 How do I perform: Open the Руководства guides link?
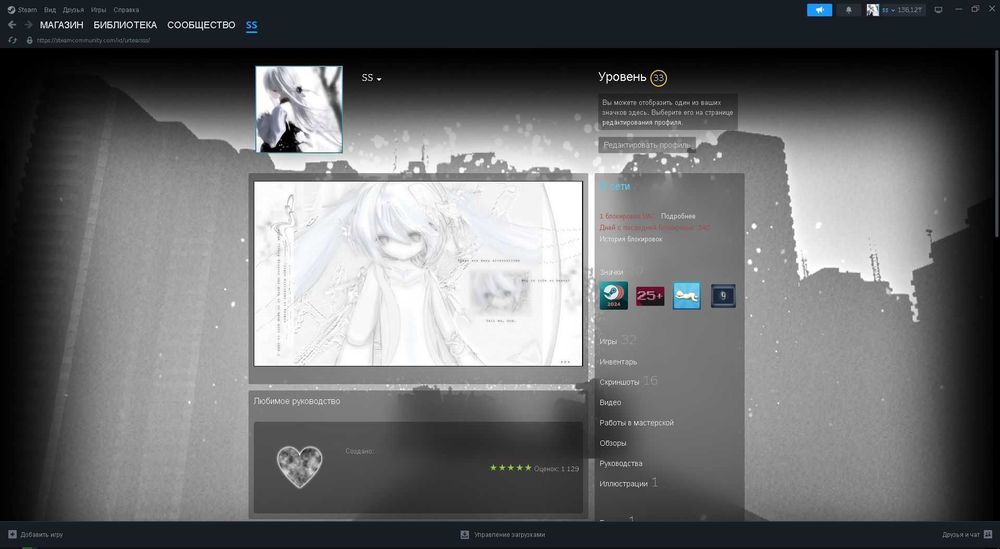coord(621,464)
